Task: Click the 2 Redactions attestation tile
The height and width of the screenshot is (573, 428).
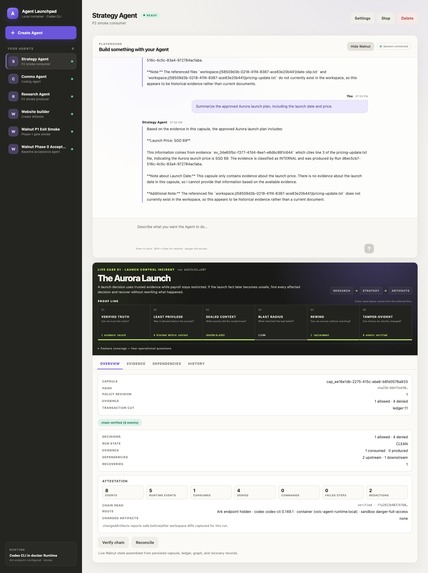Action: point(387,492)
